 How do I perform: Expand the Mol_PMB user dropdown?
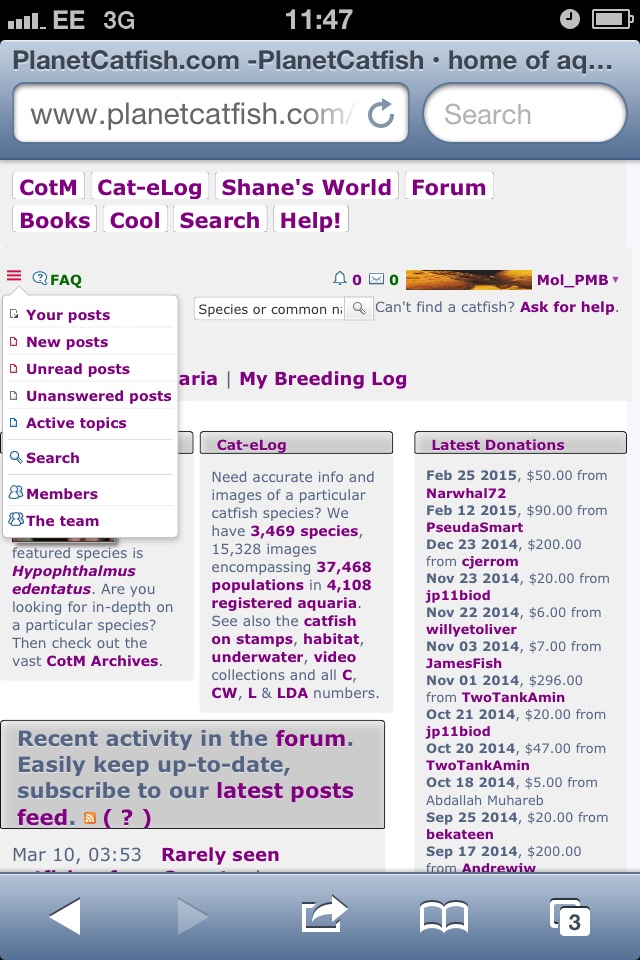pyautogui.click(x=578, y=280)
